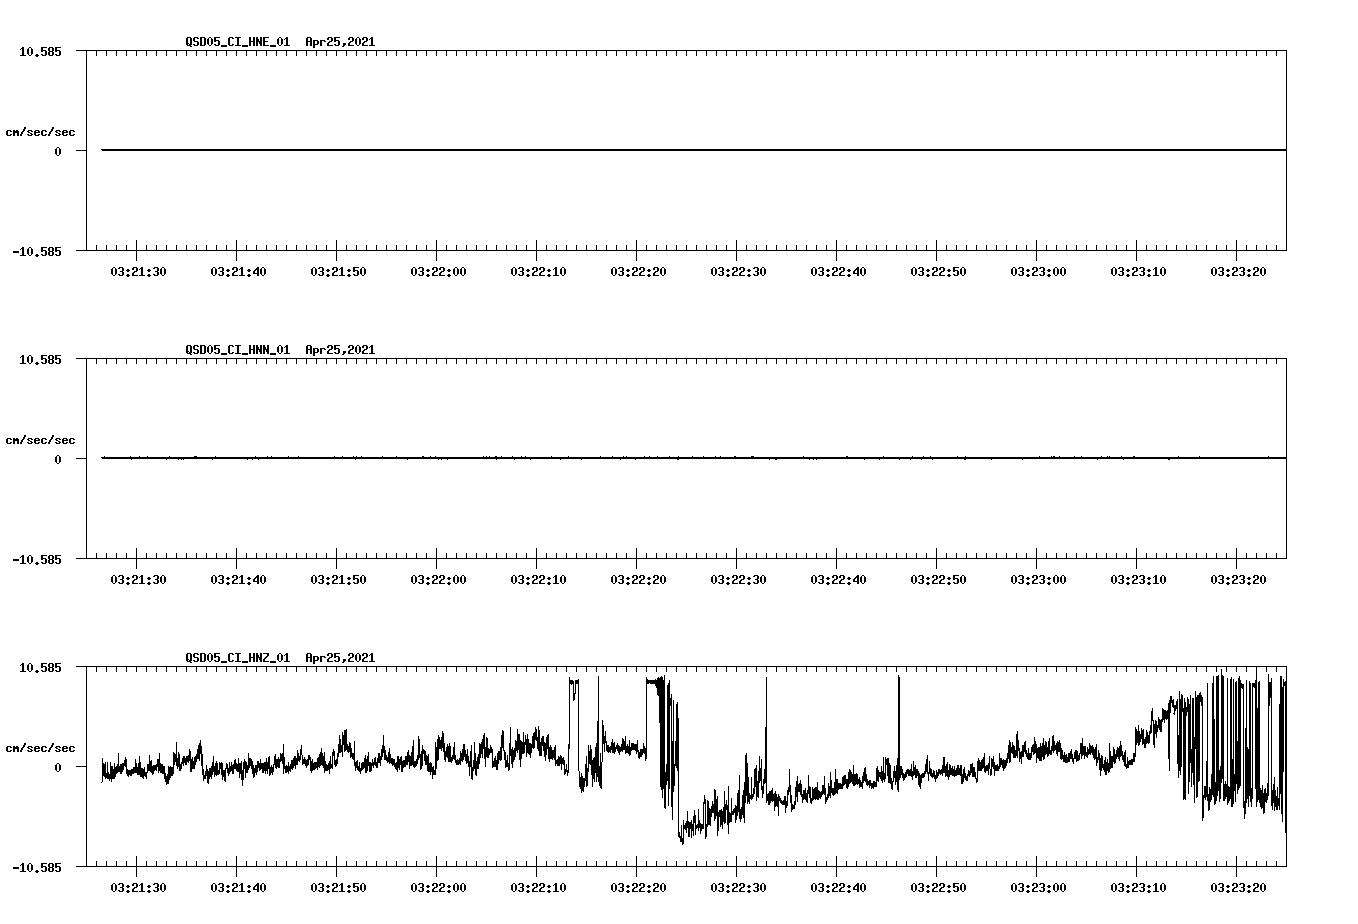Screen dimensions: 1358x924
Task: Select the Apr25,2021 date on the top plot
Action: 340,42
